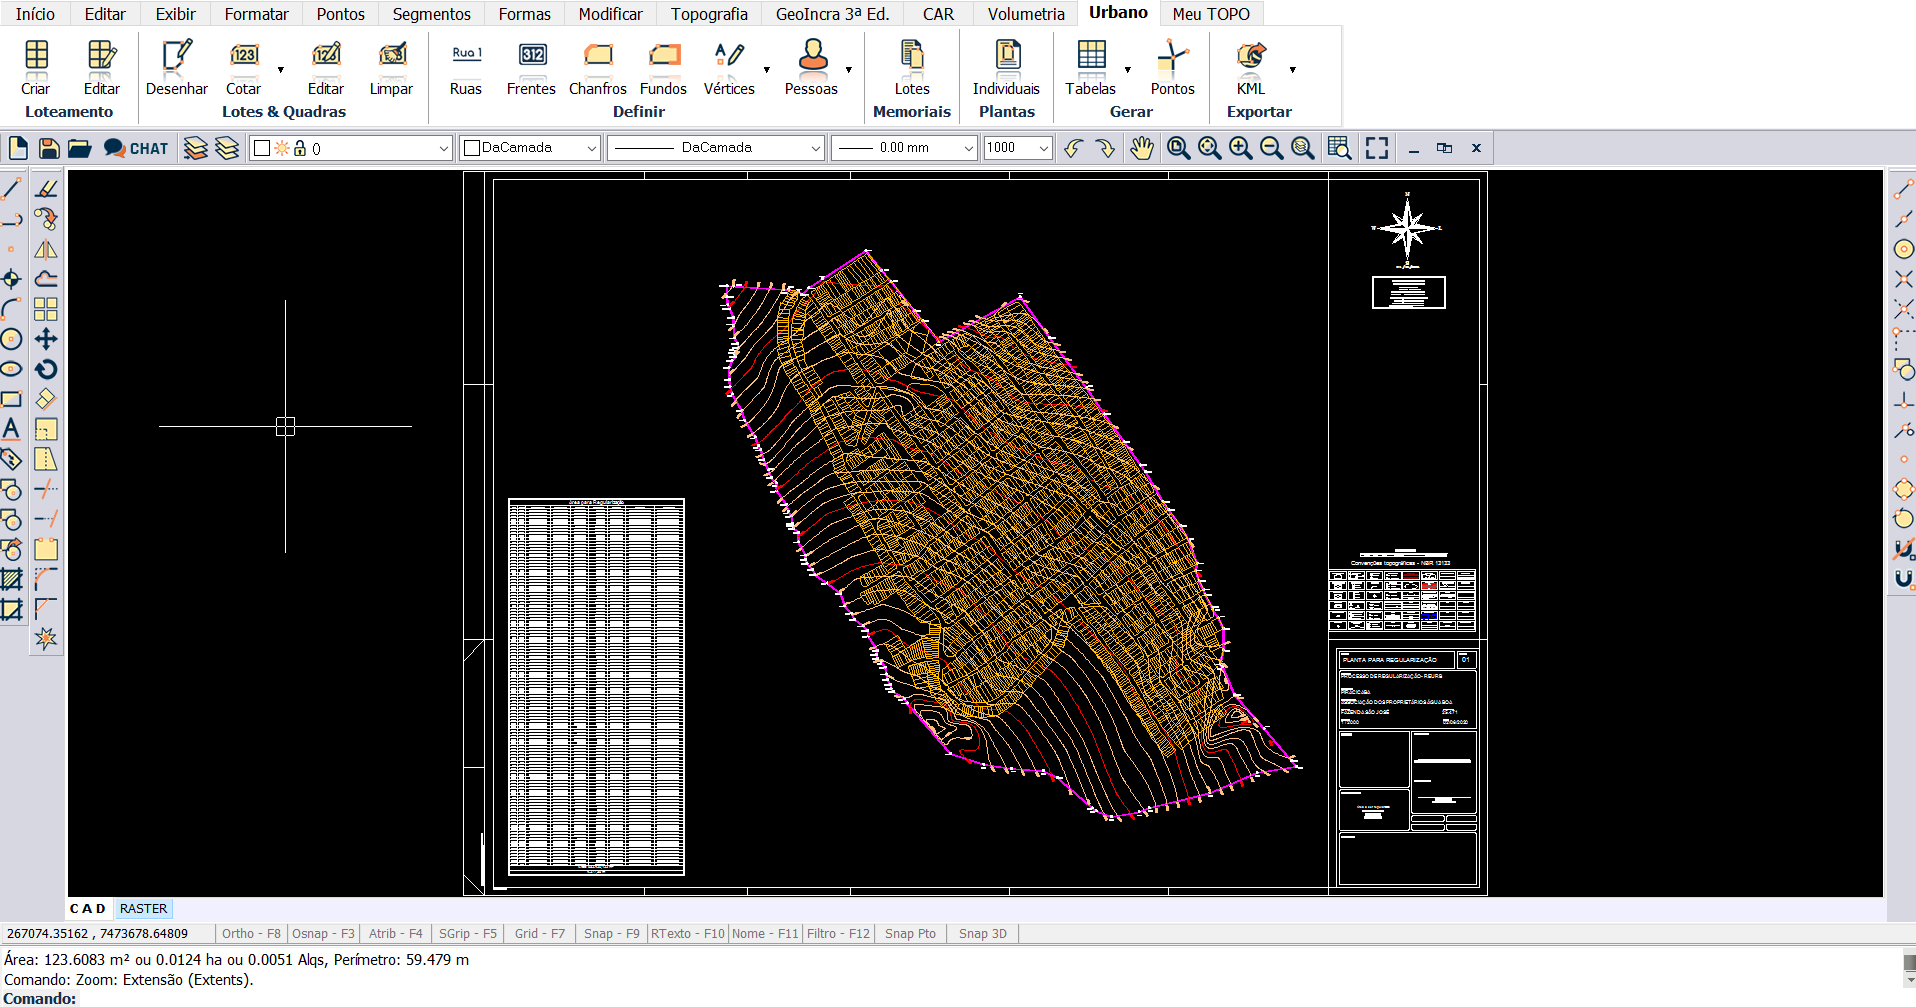Screen dimensions: 1916x1007
Task: Open Volumetria ribbon tab
Action: click(1026, 14)
